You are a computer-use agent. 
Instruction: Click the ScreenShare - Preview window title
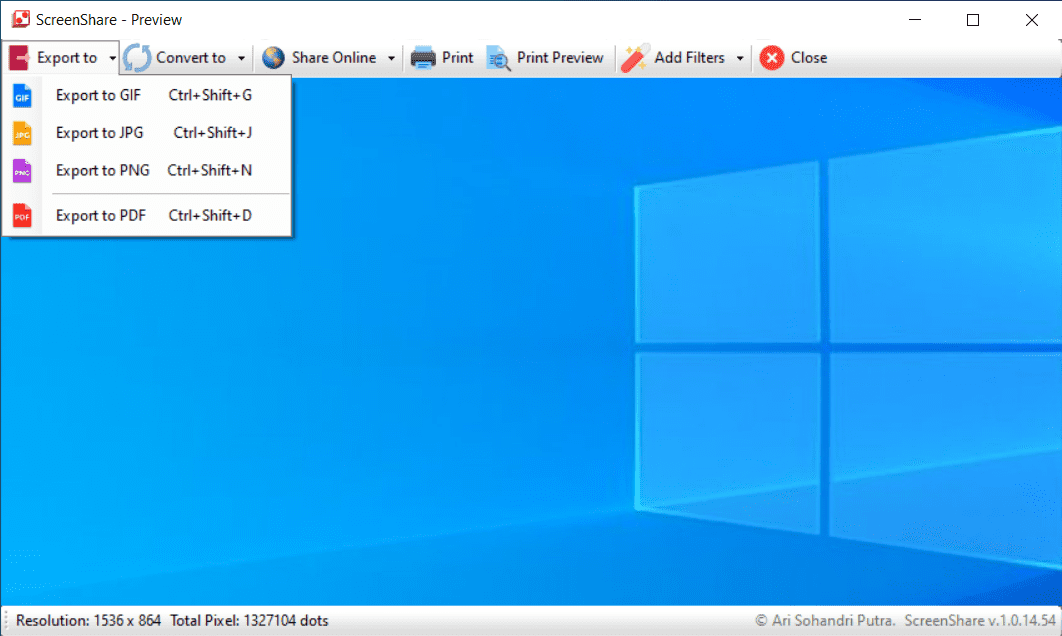[109, 20]
